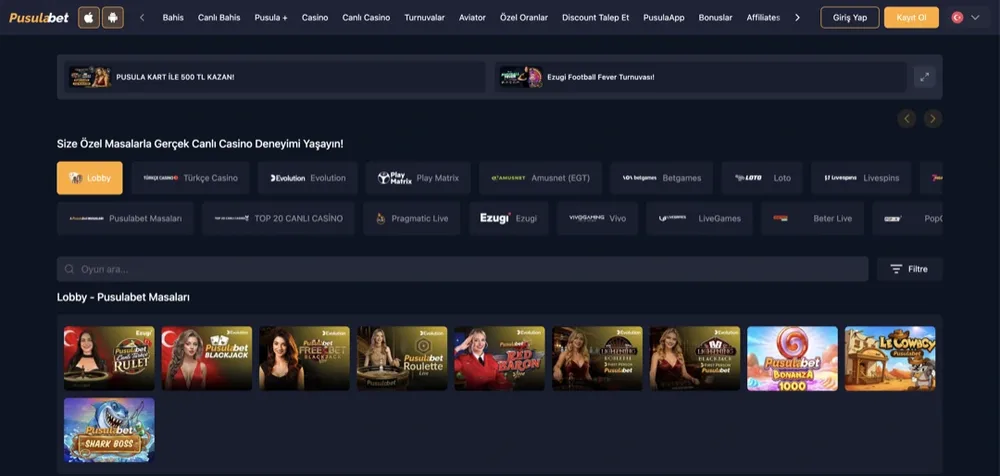
Task: Open Özel Oranlar
Action: click(x=524, y=17)
